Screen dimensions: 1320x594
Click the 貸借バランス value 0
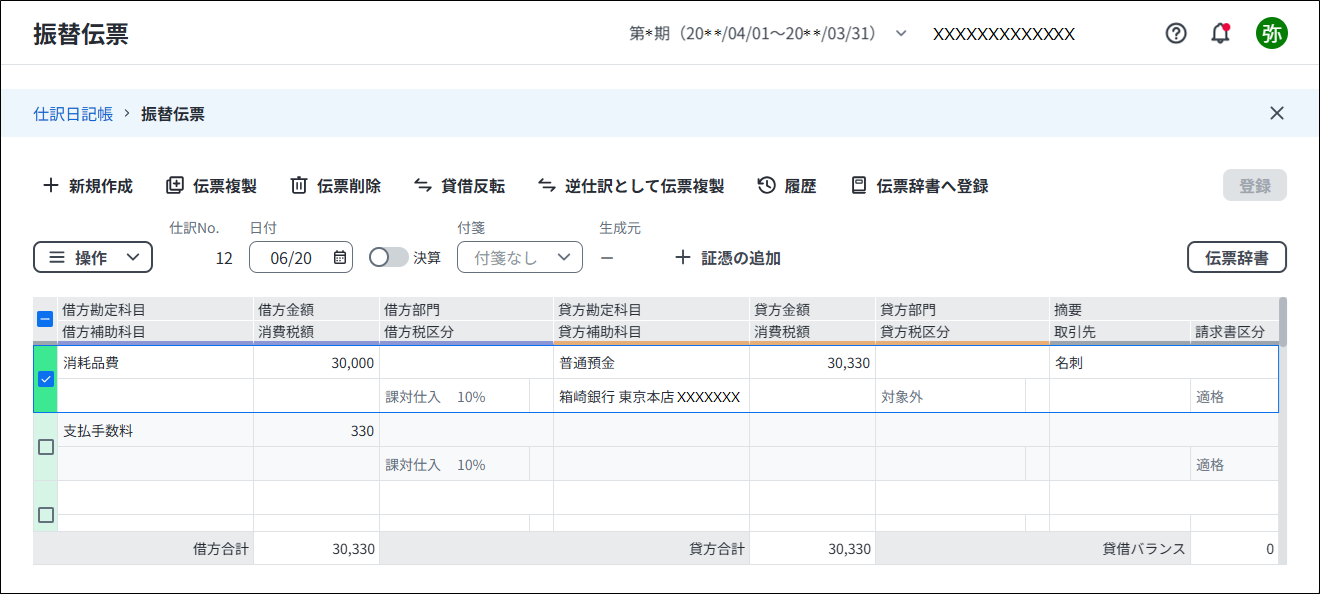click(1234, 549)
